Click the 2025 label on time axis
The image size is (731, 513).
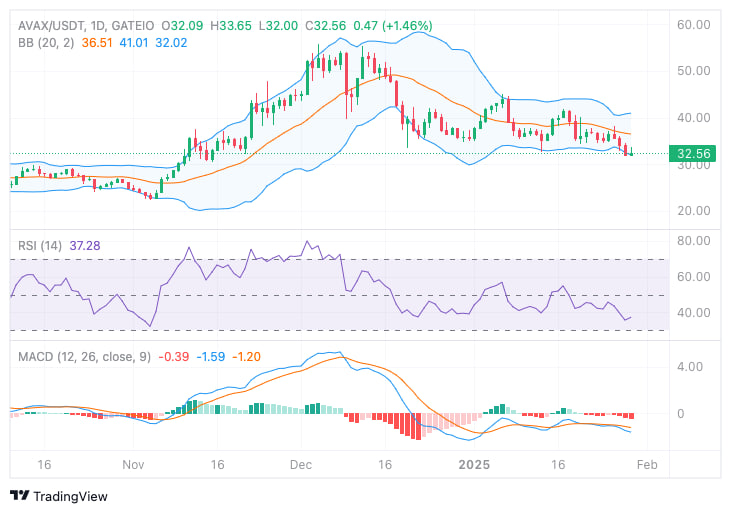point(471,465)
